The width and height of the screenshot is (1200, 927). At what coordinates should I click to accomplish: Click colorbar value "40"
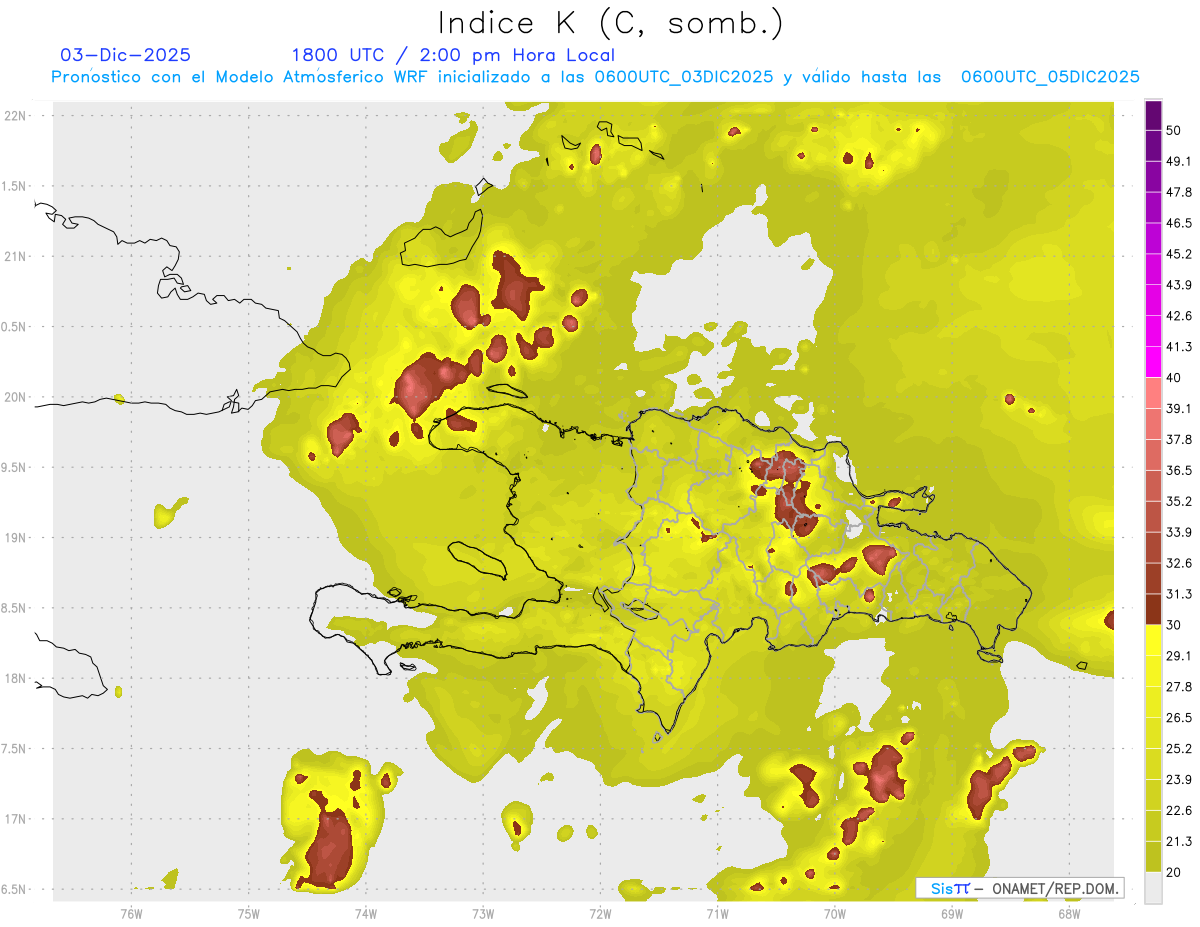(x=1174, y=378)
